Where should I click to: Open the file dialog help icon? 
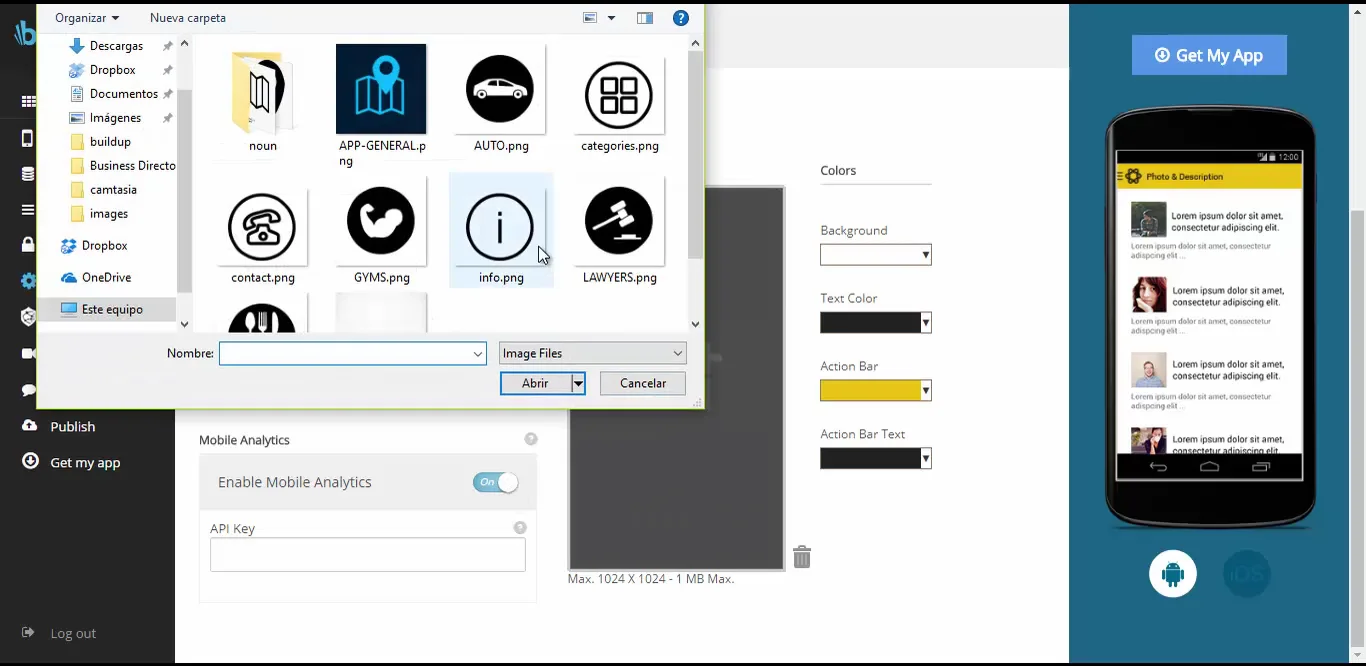point(681,18)
